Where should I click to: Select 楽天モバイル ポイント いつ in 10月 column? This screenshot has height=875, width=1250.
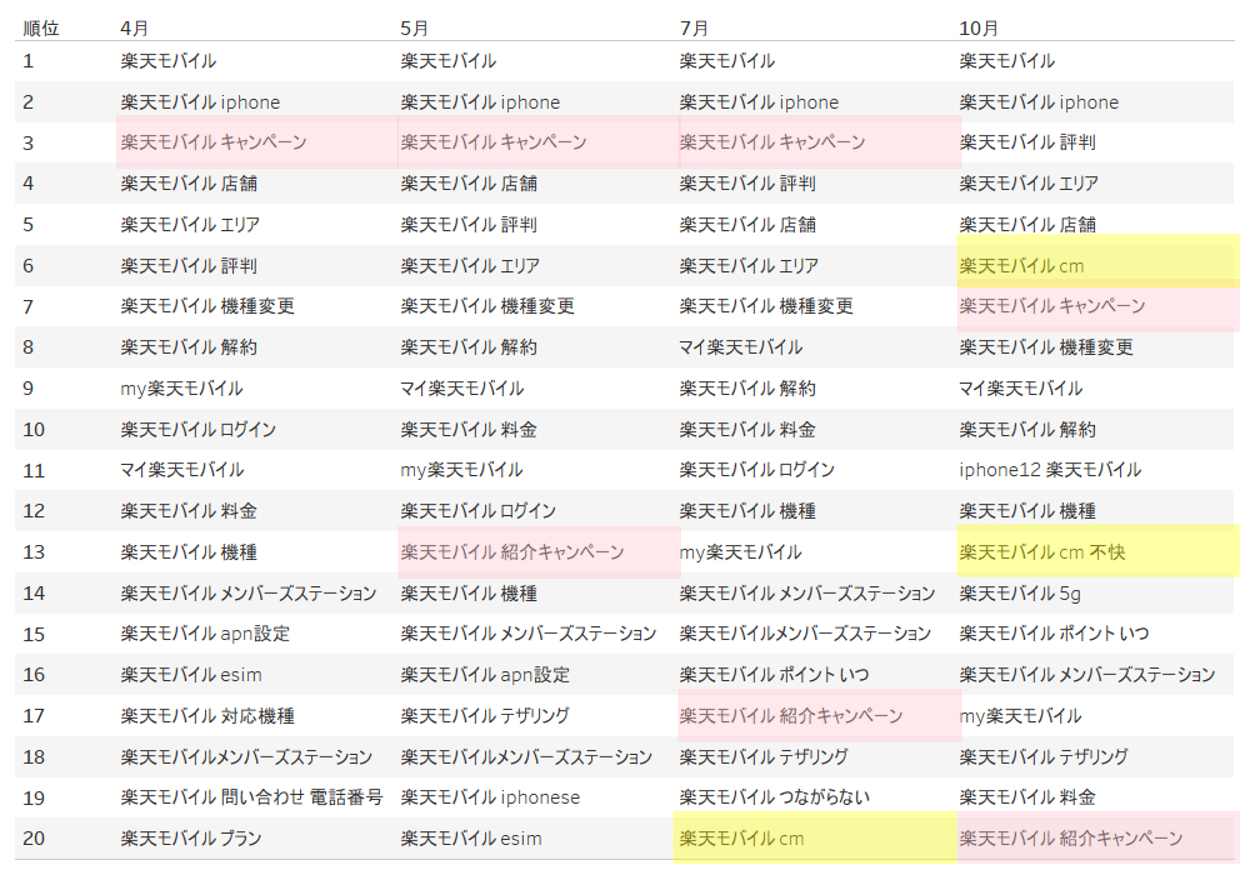point(1054,634)
